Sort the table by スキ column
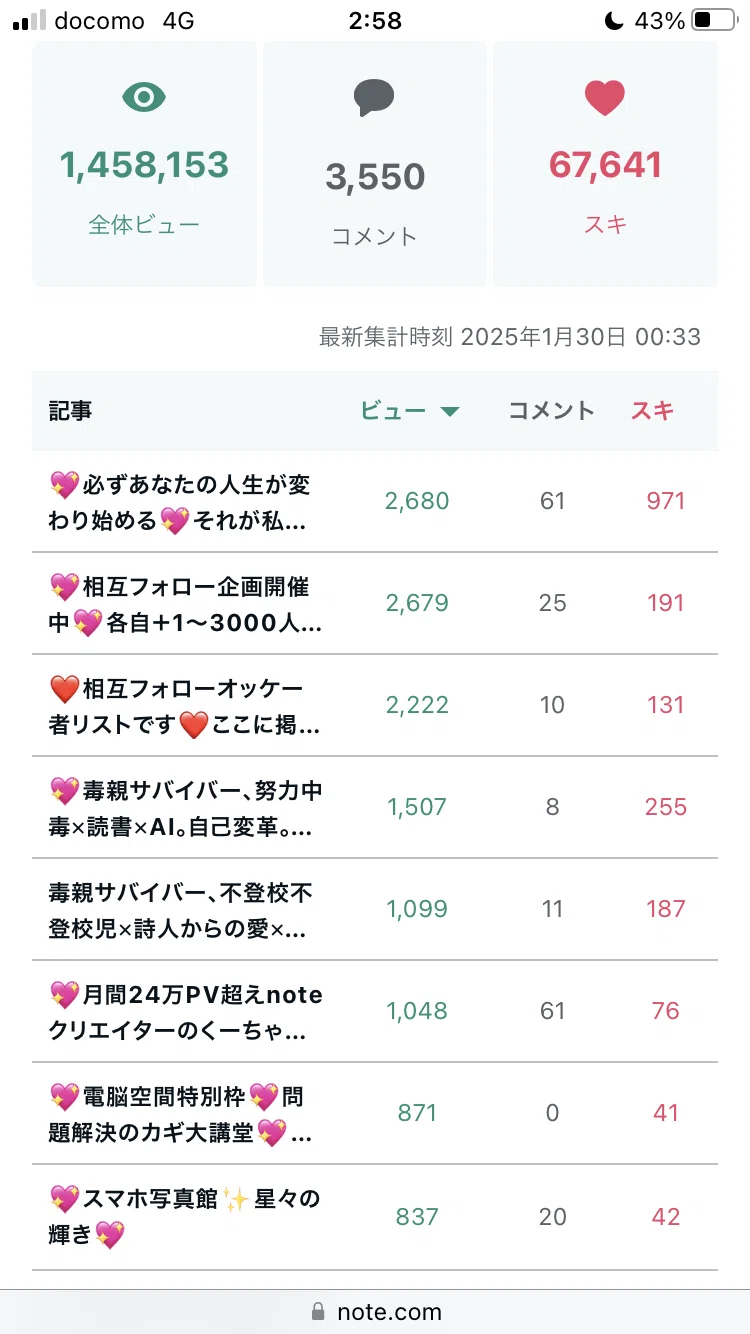 [652, 410]
